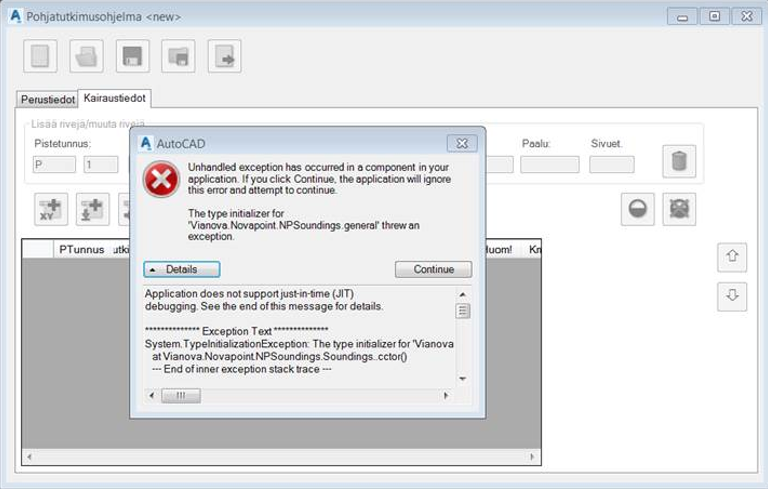The height and width of the screenshot is (489, 768).
Task: Click the export arrow document icon
Action: point(224,56)
